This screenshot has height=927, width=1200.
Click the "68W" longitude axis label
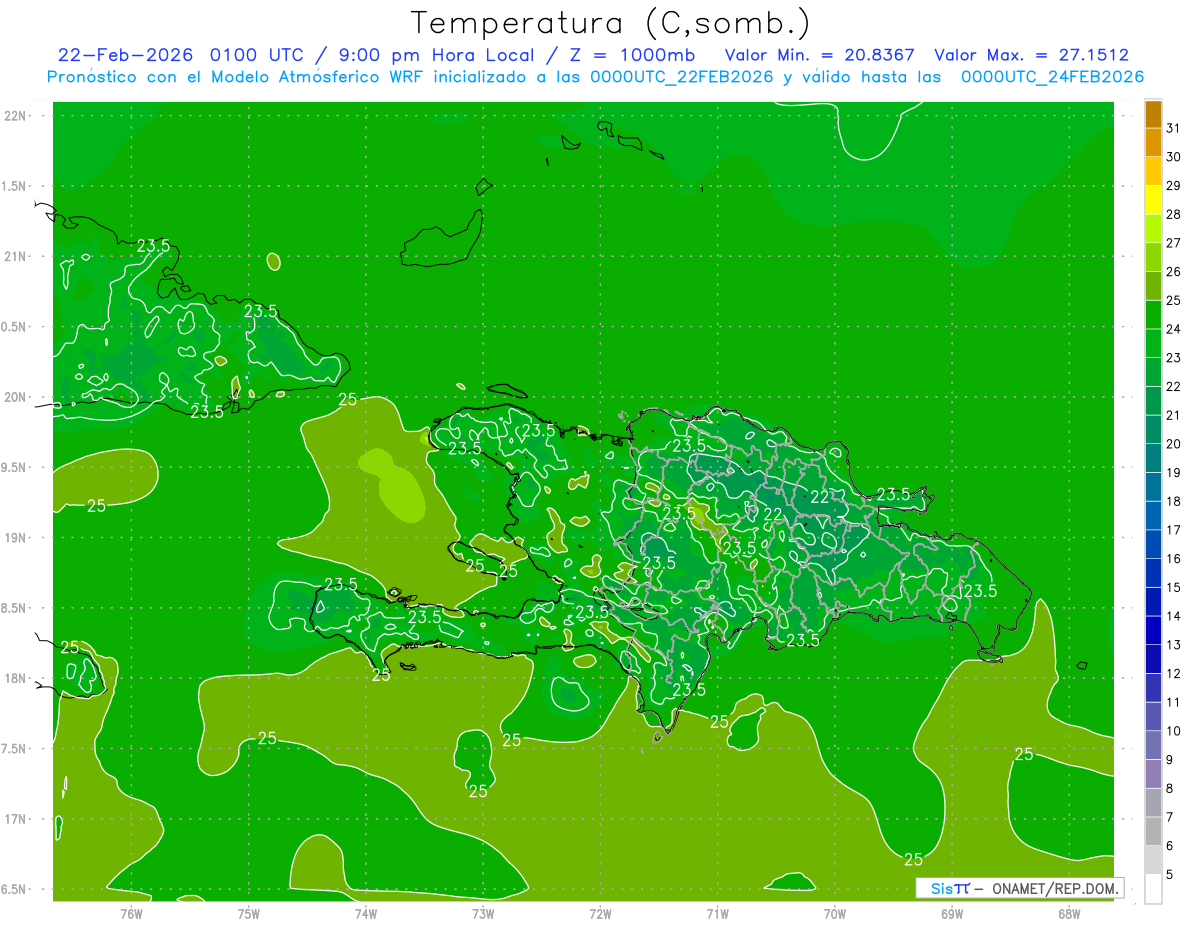(x=1069, y=914)
